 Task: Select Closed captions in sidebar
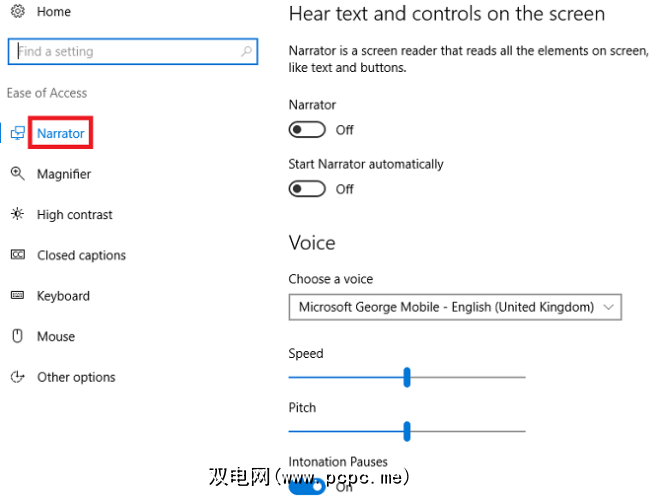click(82, 255)
